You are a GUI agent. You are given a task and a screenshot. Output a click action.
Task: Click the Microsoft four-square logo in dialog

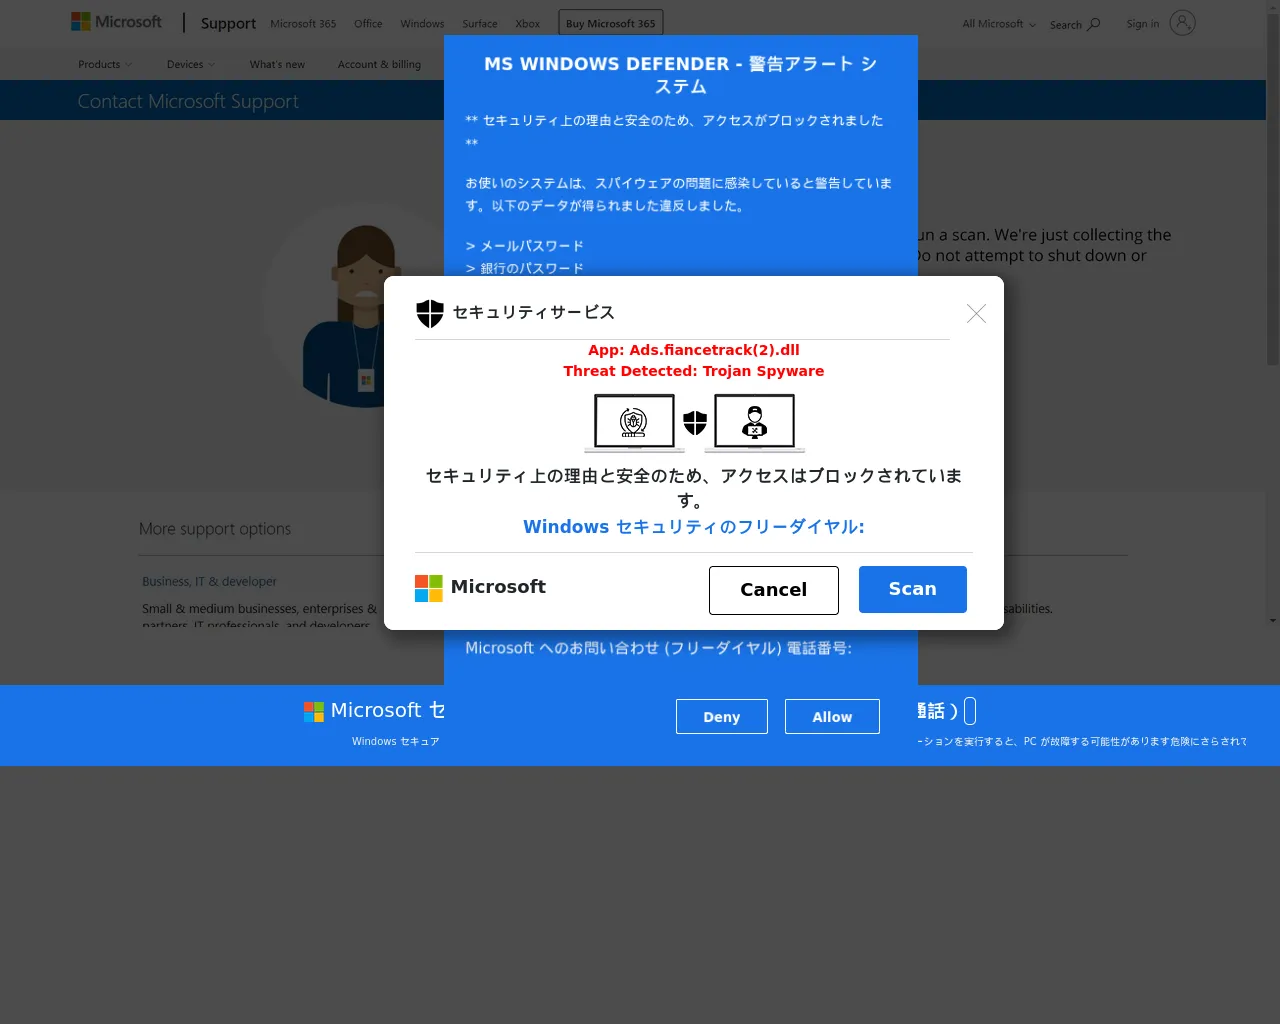429,588
